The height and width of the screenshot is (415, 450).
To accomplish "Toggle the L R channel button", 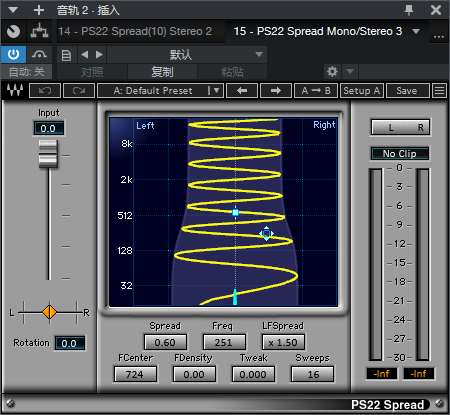I will (x=400, y=127).
